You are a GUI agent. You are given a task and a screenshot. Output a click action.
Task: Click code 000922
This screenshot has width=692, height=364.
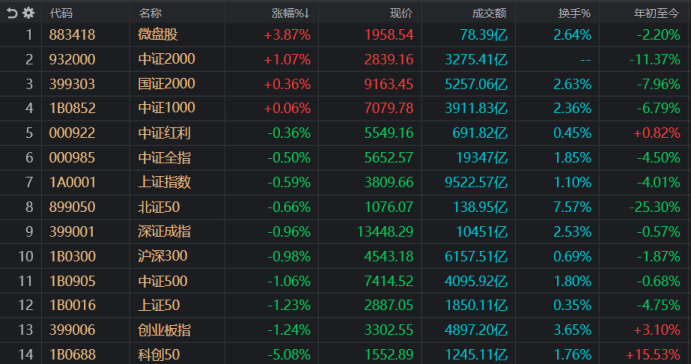pos(72,133)
